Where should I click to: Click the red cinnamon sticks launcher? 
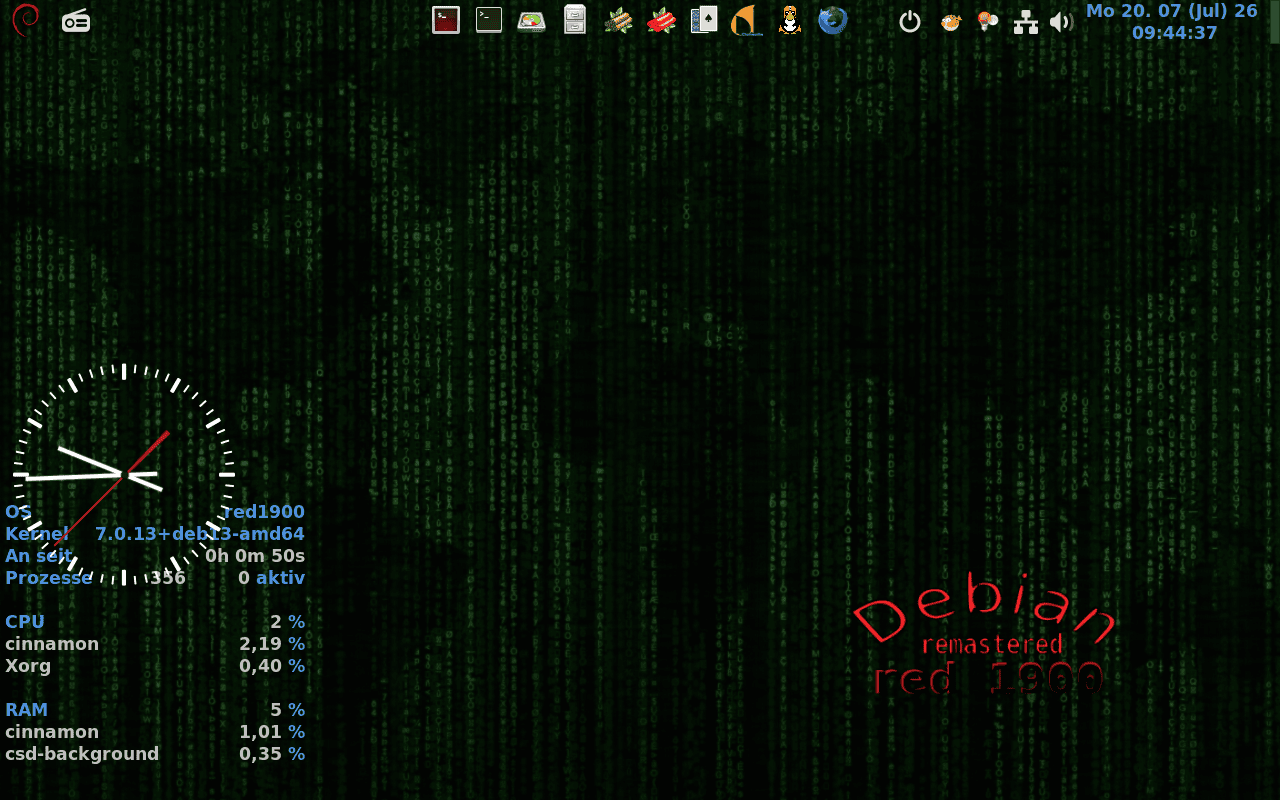(x=661, y=20)
